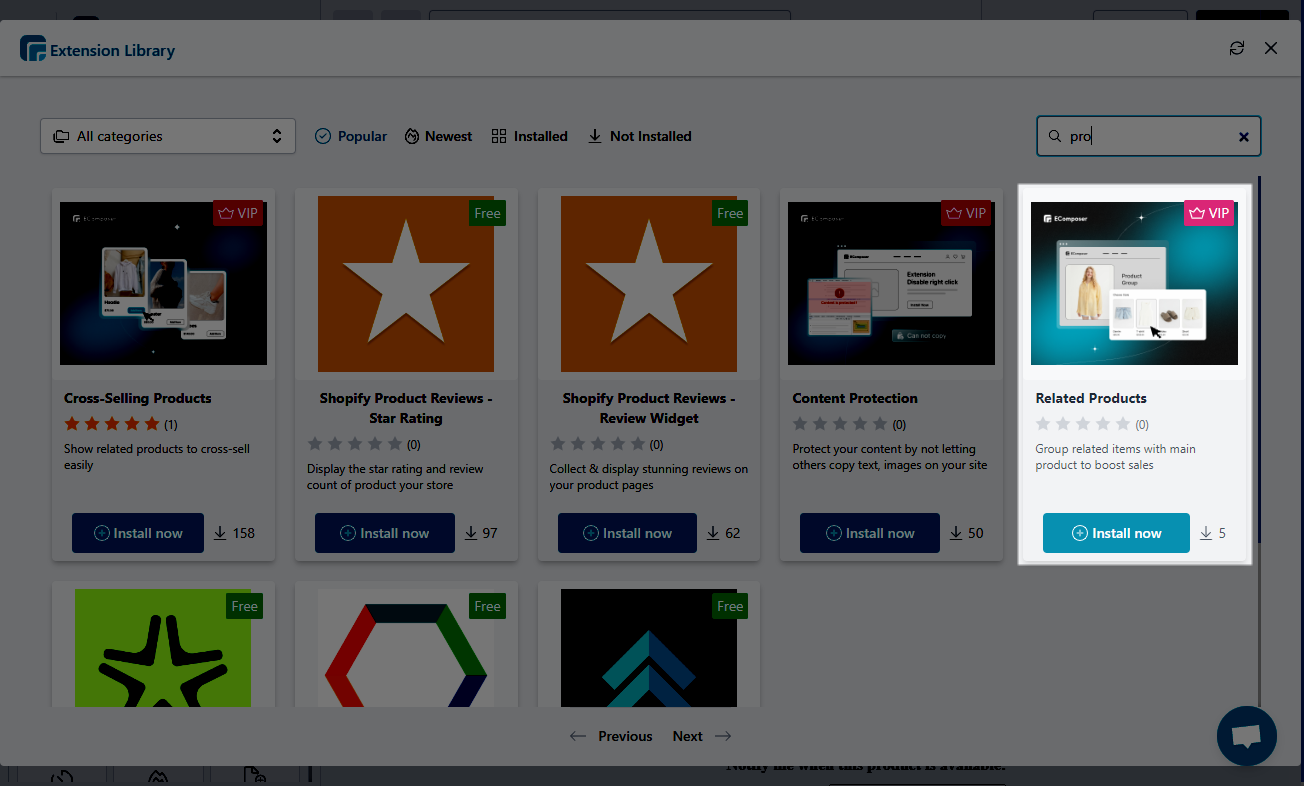The image size is (1304, 786).
Task: Click the download count 158 icon
Action: (221, 533)
